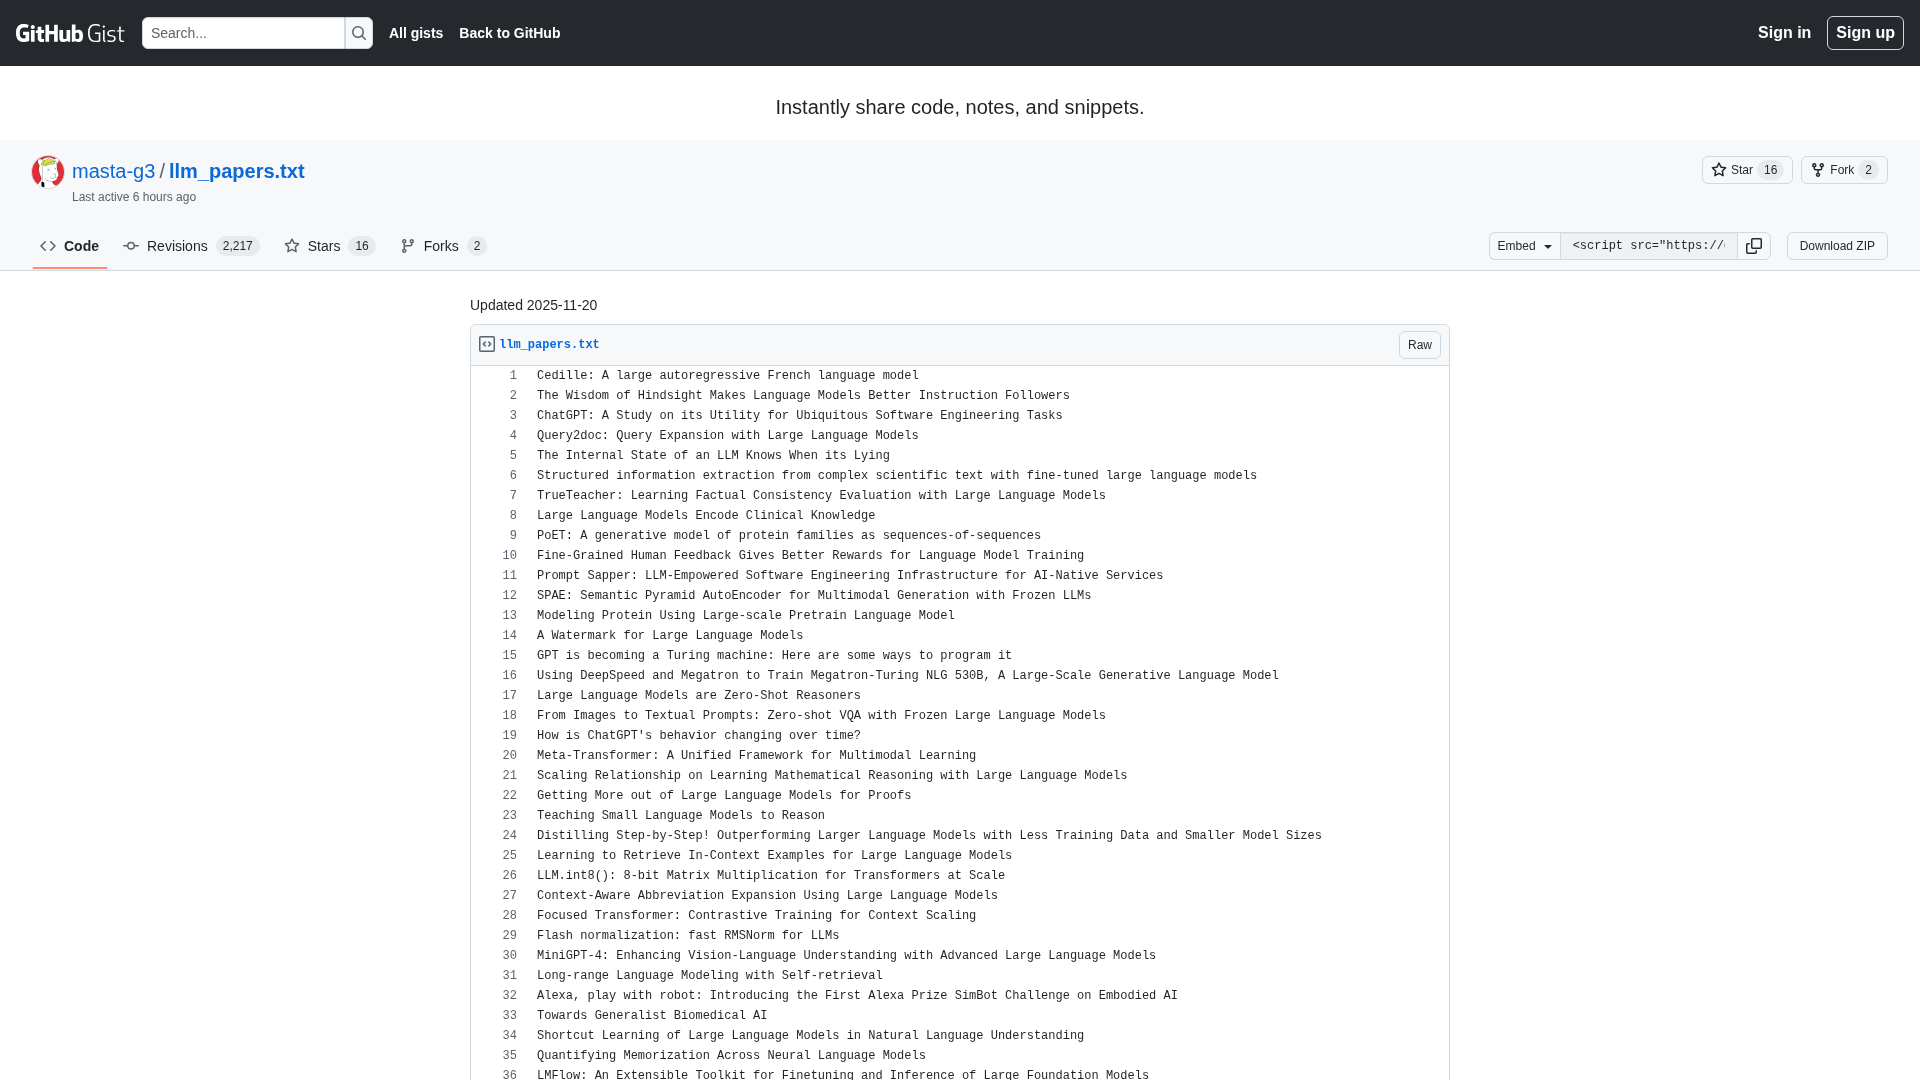Click the Sign up button

coord(1864,33)
